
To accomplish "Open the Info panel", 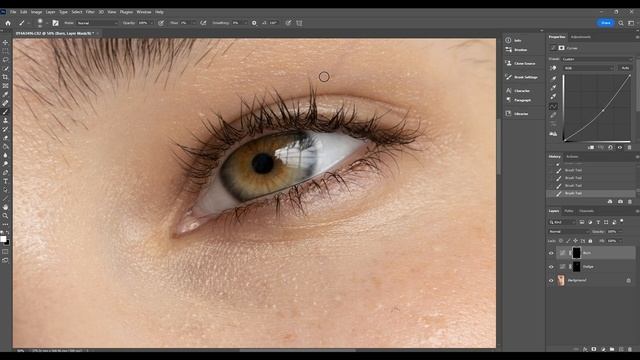I will coord(513,40).
